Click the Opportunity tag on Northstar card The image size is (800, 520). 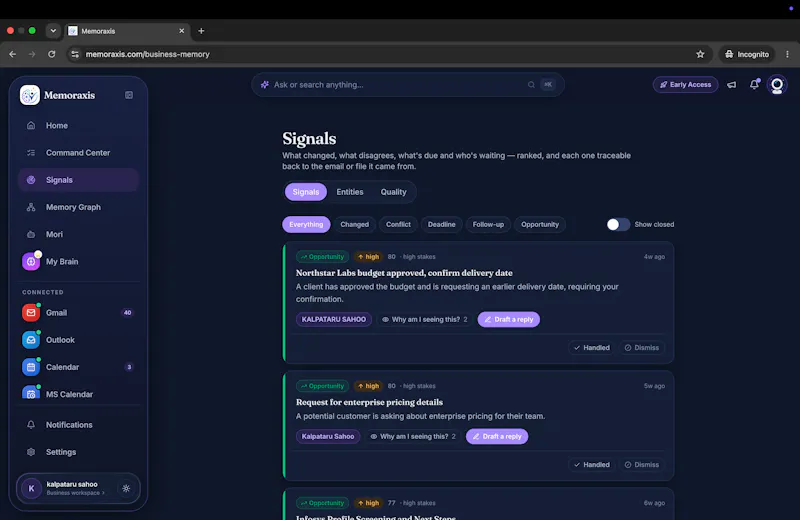[322, 257]
